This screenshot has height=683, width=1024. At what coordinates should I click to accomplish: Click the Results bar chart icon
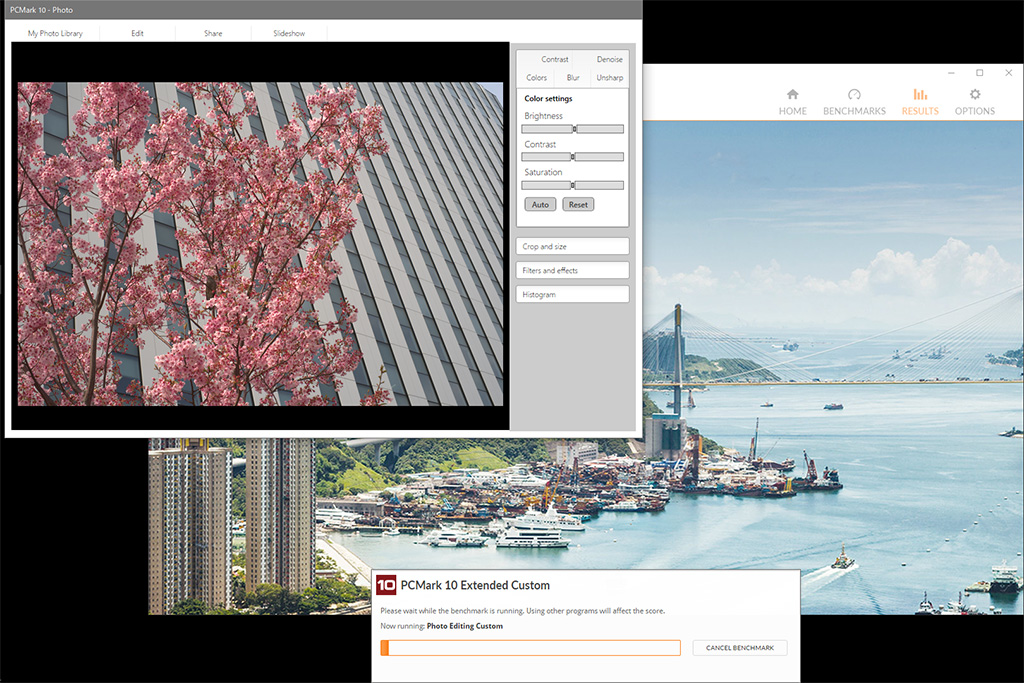tap(920, 94)
